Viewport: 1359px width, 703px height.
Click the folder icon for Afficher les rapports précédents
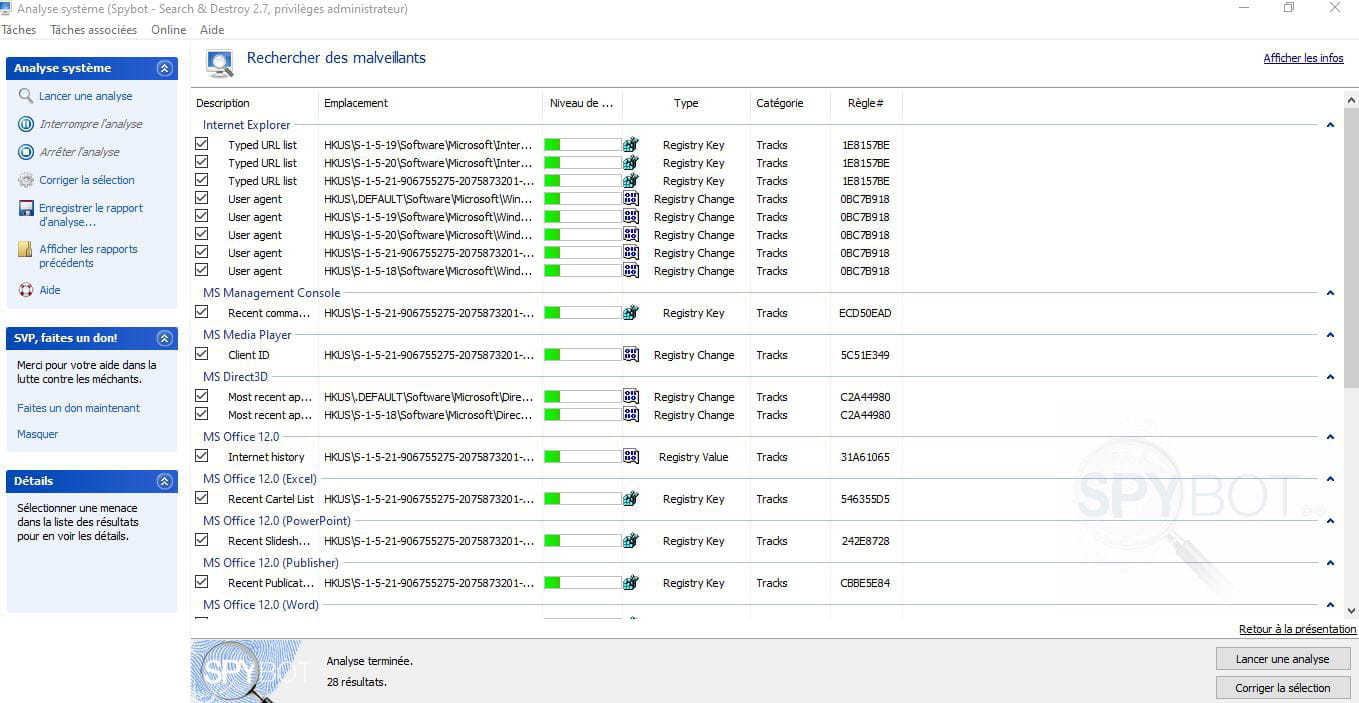pyautogui.click(x=26, y=249)
